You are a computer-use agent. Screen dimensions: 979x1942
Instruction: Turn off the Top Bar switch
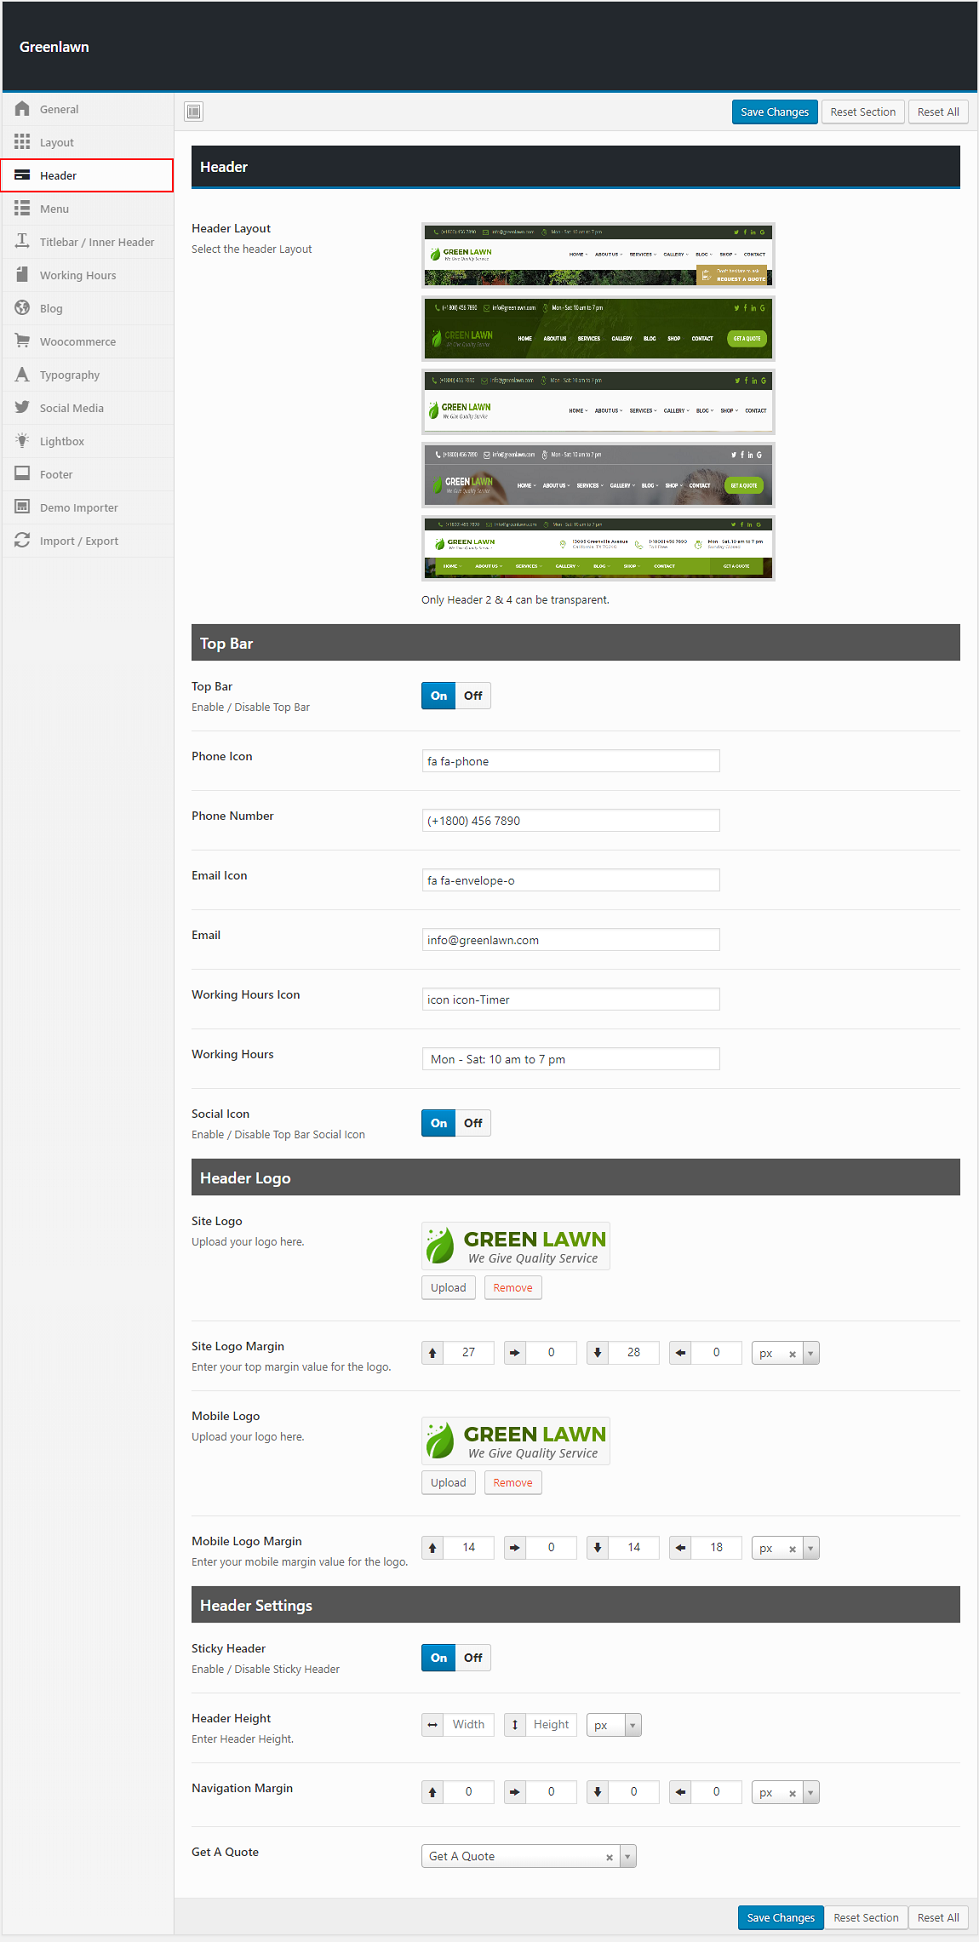coord(473,696)
